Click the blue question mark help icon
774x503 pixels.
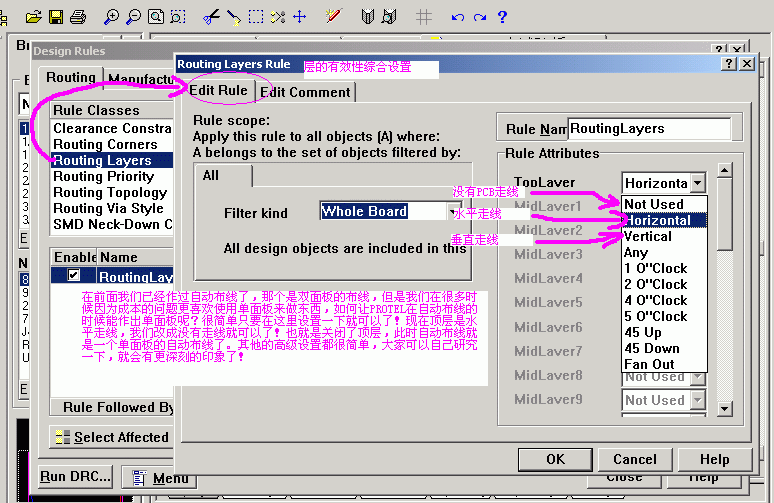502,17
